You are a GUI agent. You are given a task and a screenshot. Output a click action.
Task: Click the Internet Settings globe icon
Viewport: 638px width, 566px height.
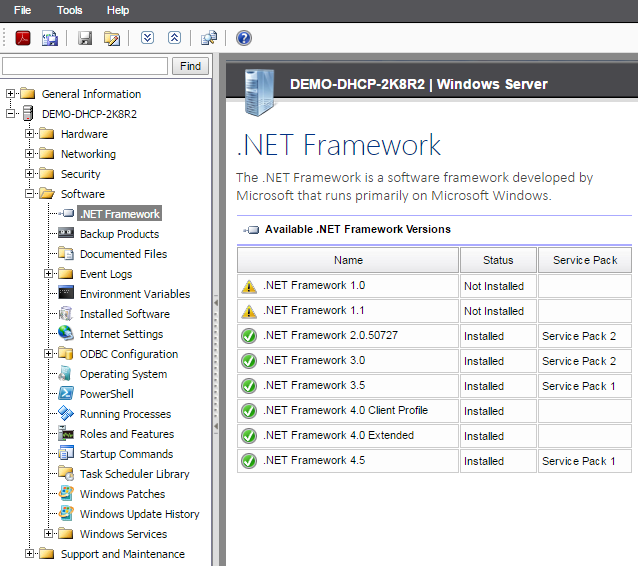coord(66,333)
